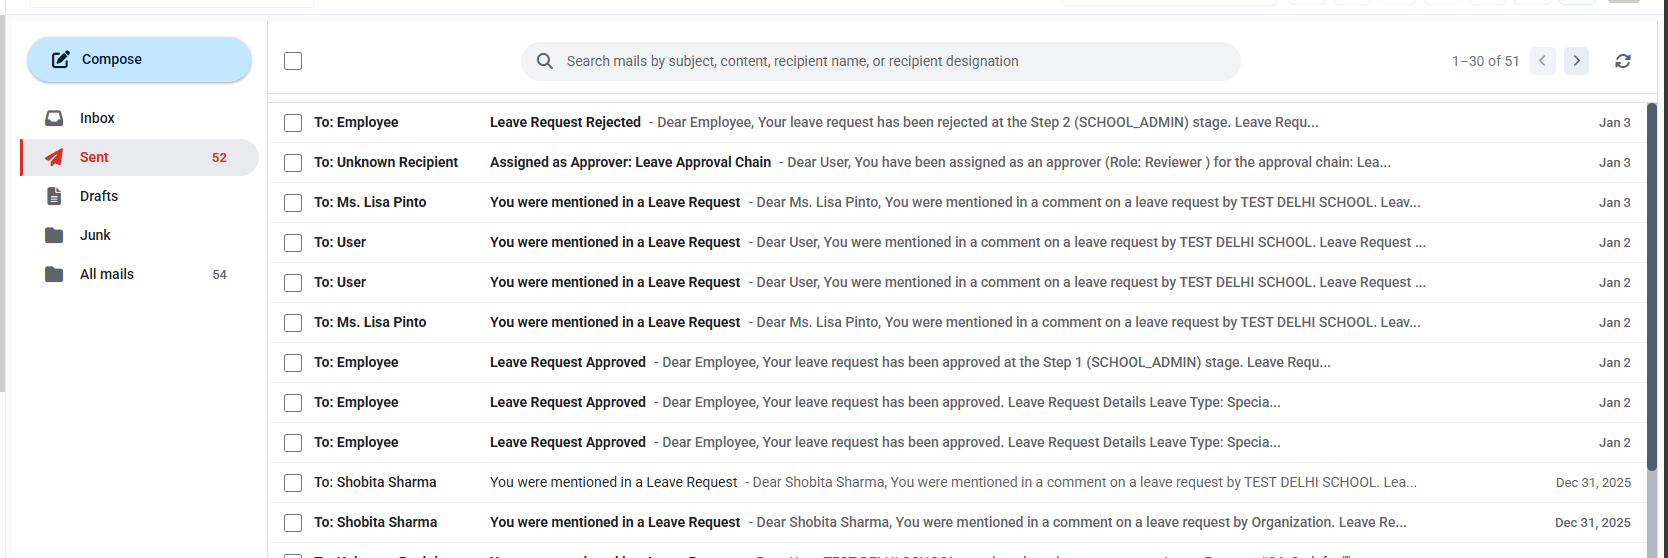Click the Sent paper-plane icon
Image resolution: width=1668 pixels, height=558 pixels.
(54, 157)
